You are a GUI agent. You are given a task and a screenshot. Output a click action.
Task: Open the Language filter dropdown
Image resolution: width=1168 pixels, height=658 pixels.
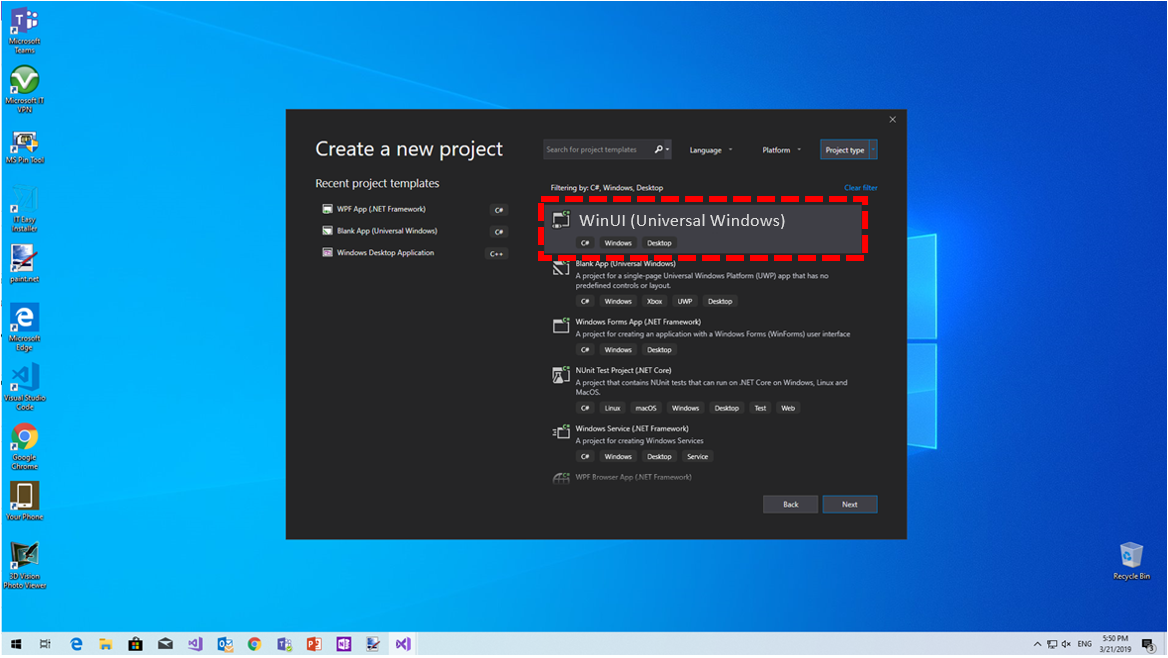pos(710,149)
